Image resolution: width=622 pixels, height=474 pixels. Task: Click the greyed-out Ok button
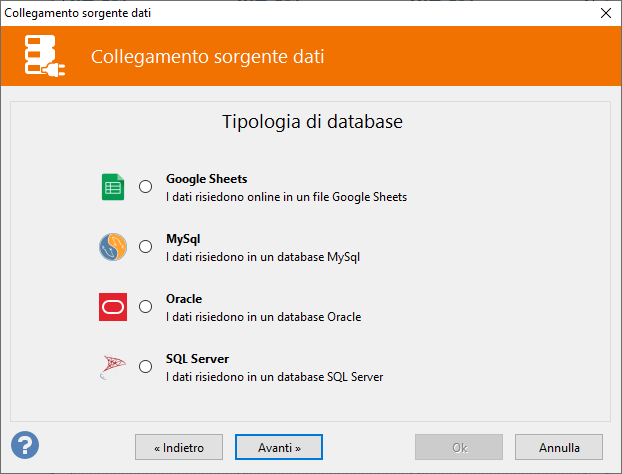(459, 447)
